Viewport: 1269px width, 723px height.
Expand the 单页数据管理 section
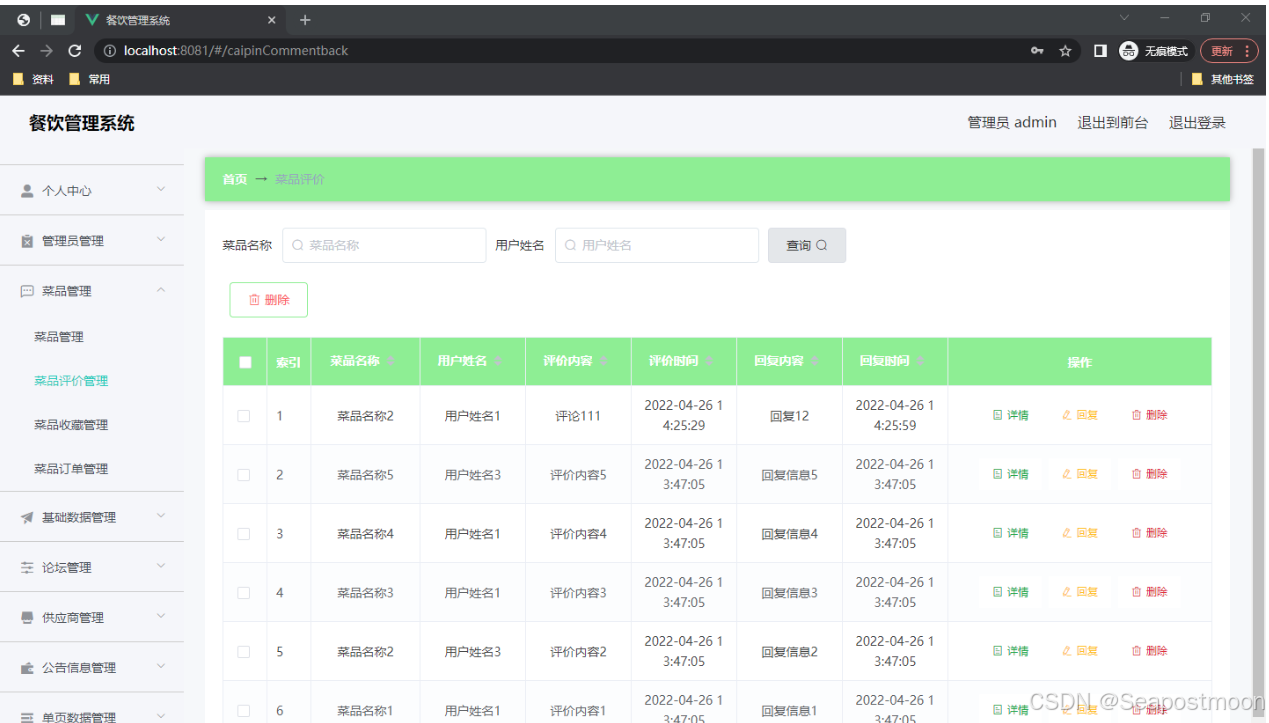92,714
